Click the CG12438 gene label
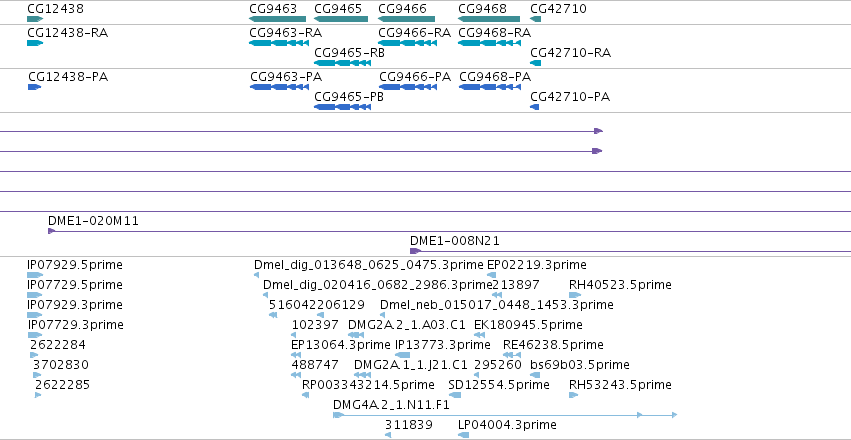 click(55, 9)
